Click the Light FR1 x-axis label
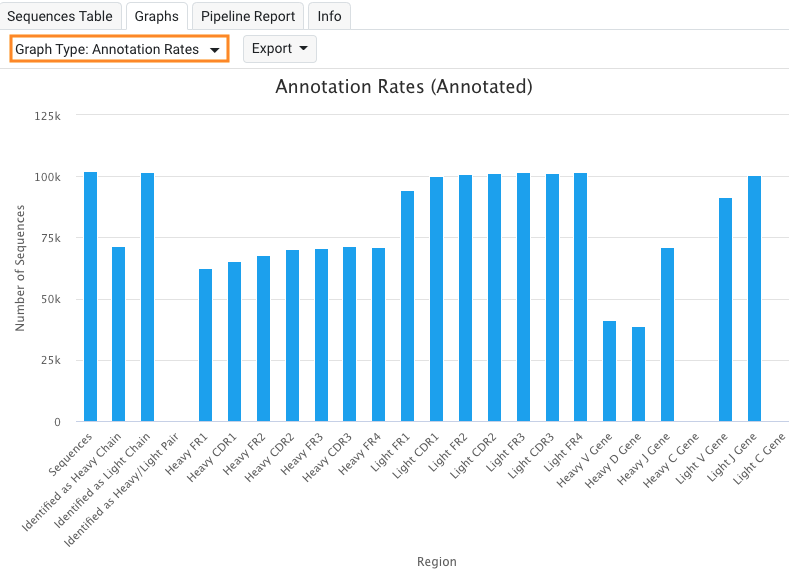The height and width of the screenshot is (575, 789). [390, 453]
